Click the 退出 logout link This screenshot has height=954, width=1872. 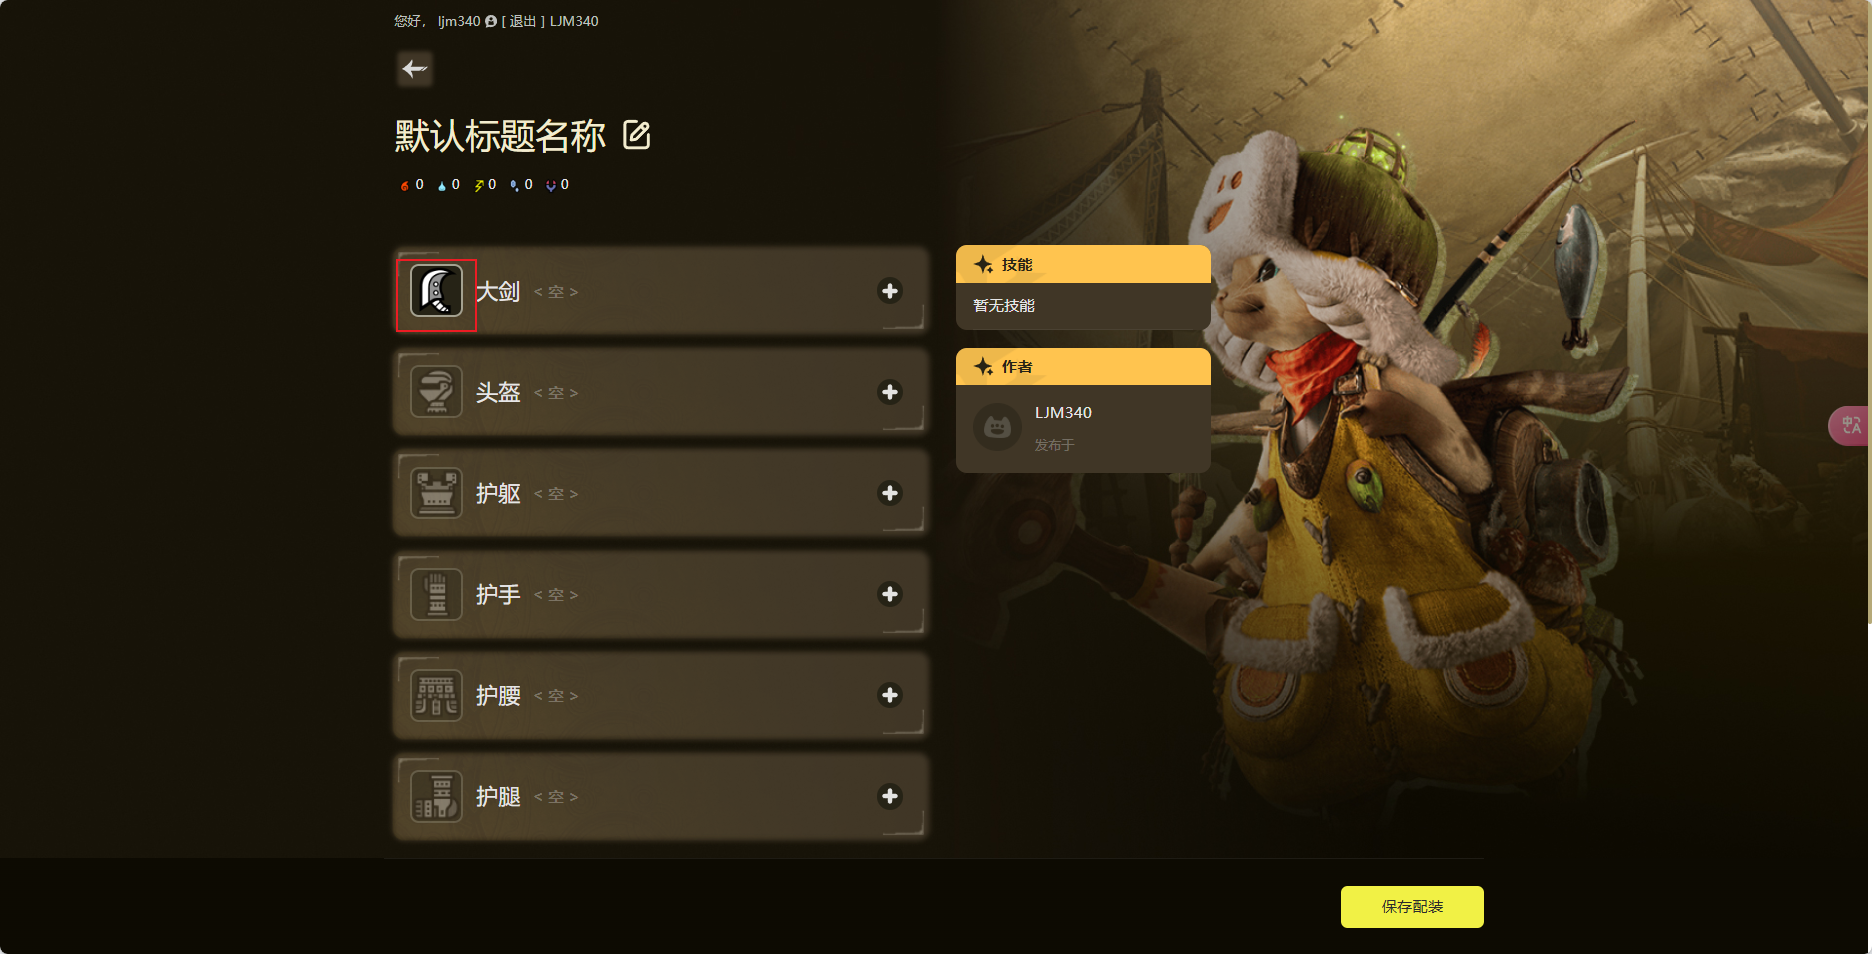pos(523,21)
